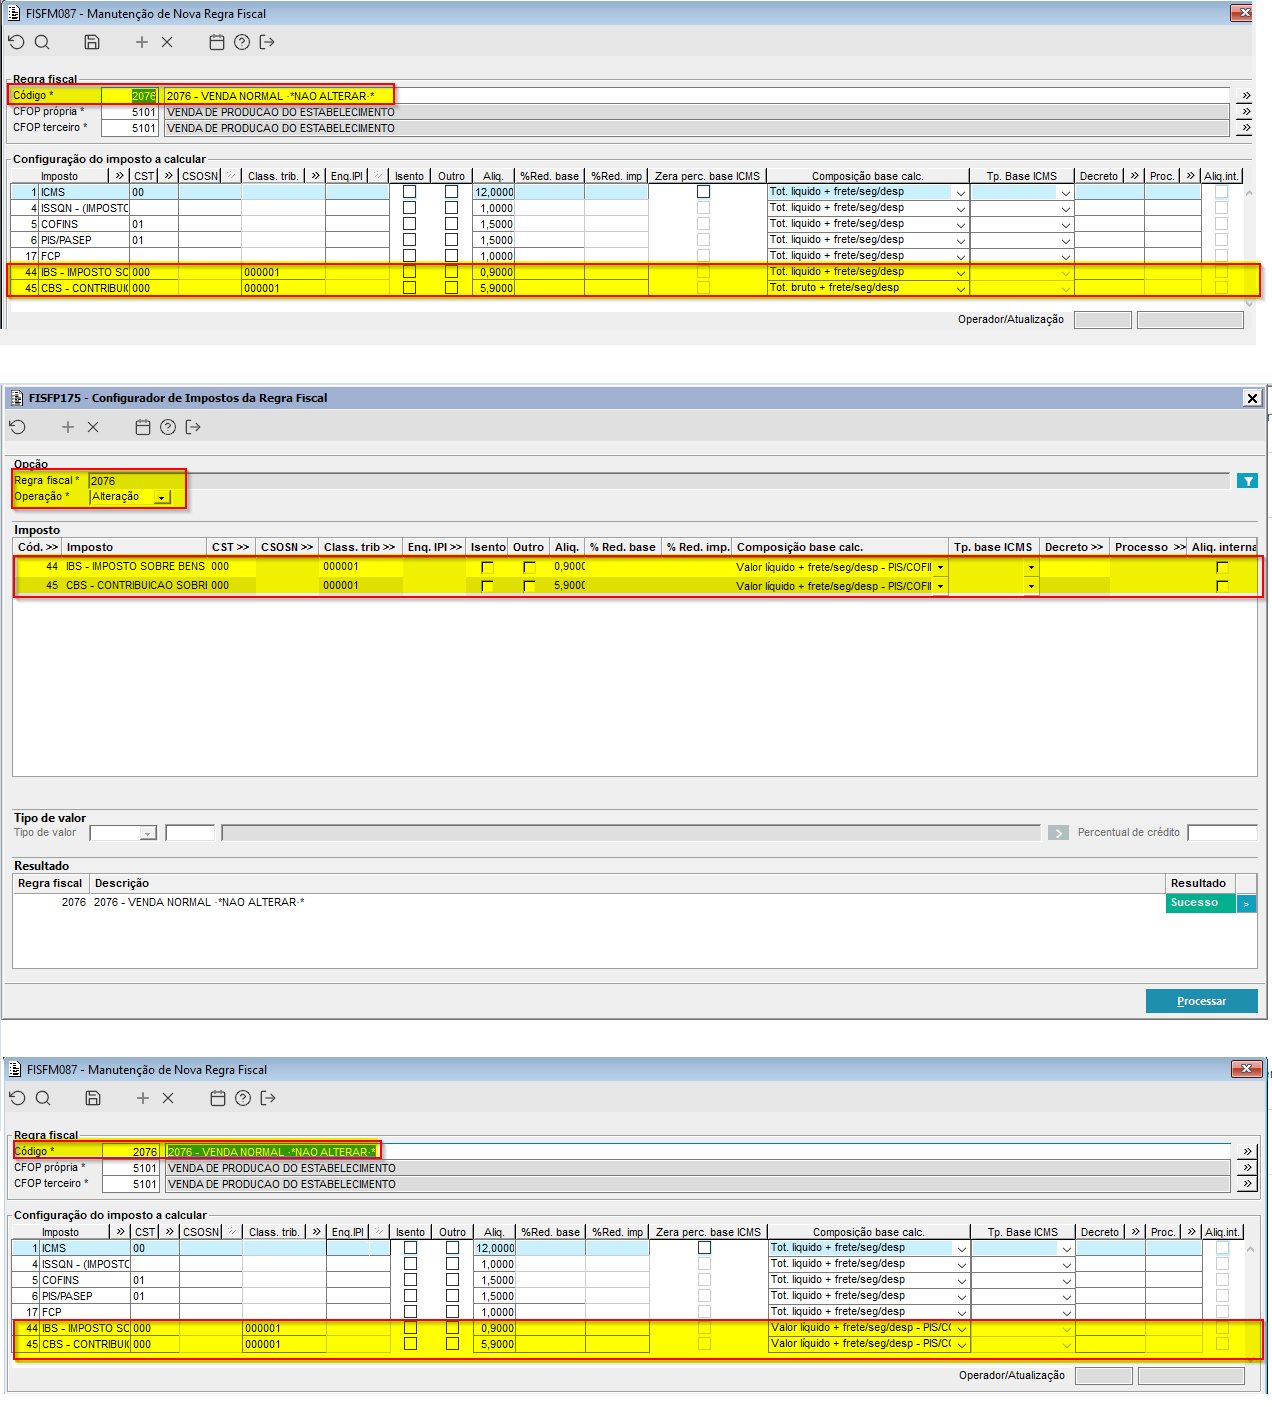Open Composição base calc. dropdown for IBS in bottom FISFM087

click(x=961, y=1329)
